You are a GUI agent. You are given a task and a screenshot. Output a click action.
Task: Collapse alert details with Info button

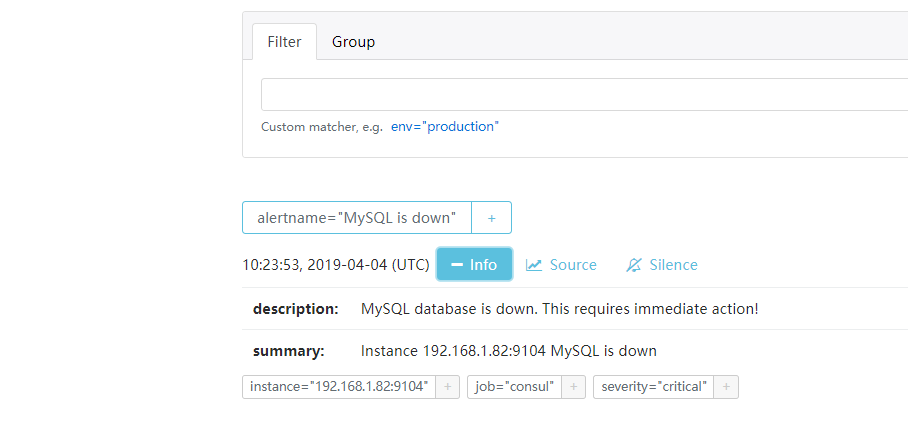tap(474, 264)
